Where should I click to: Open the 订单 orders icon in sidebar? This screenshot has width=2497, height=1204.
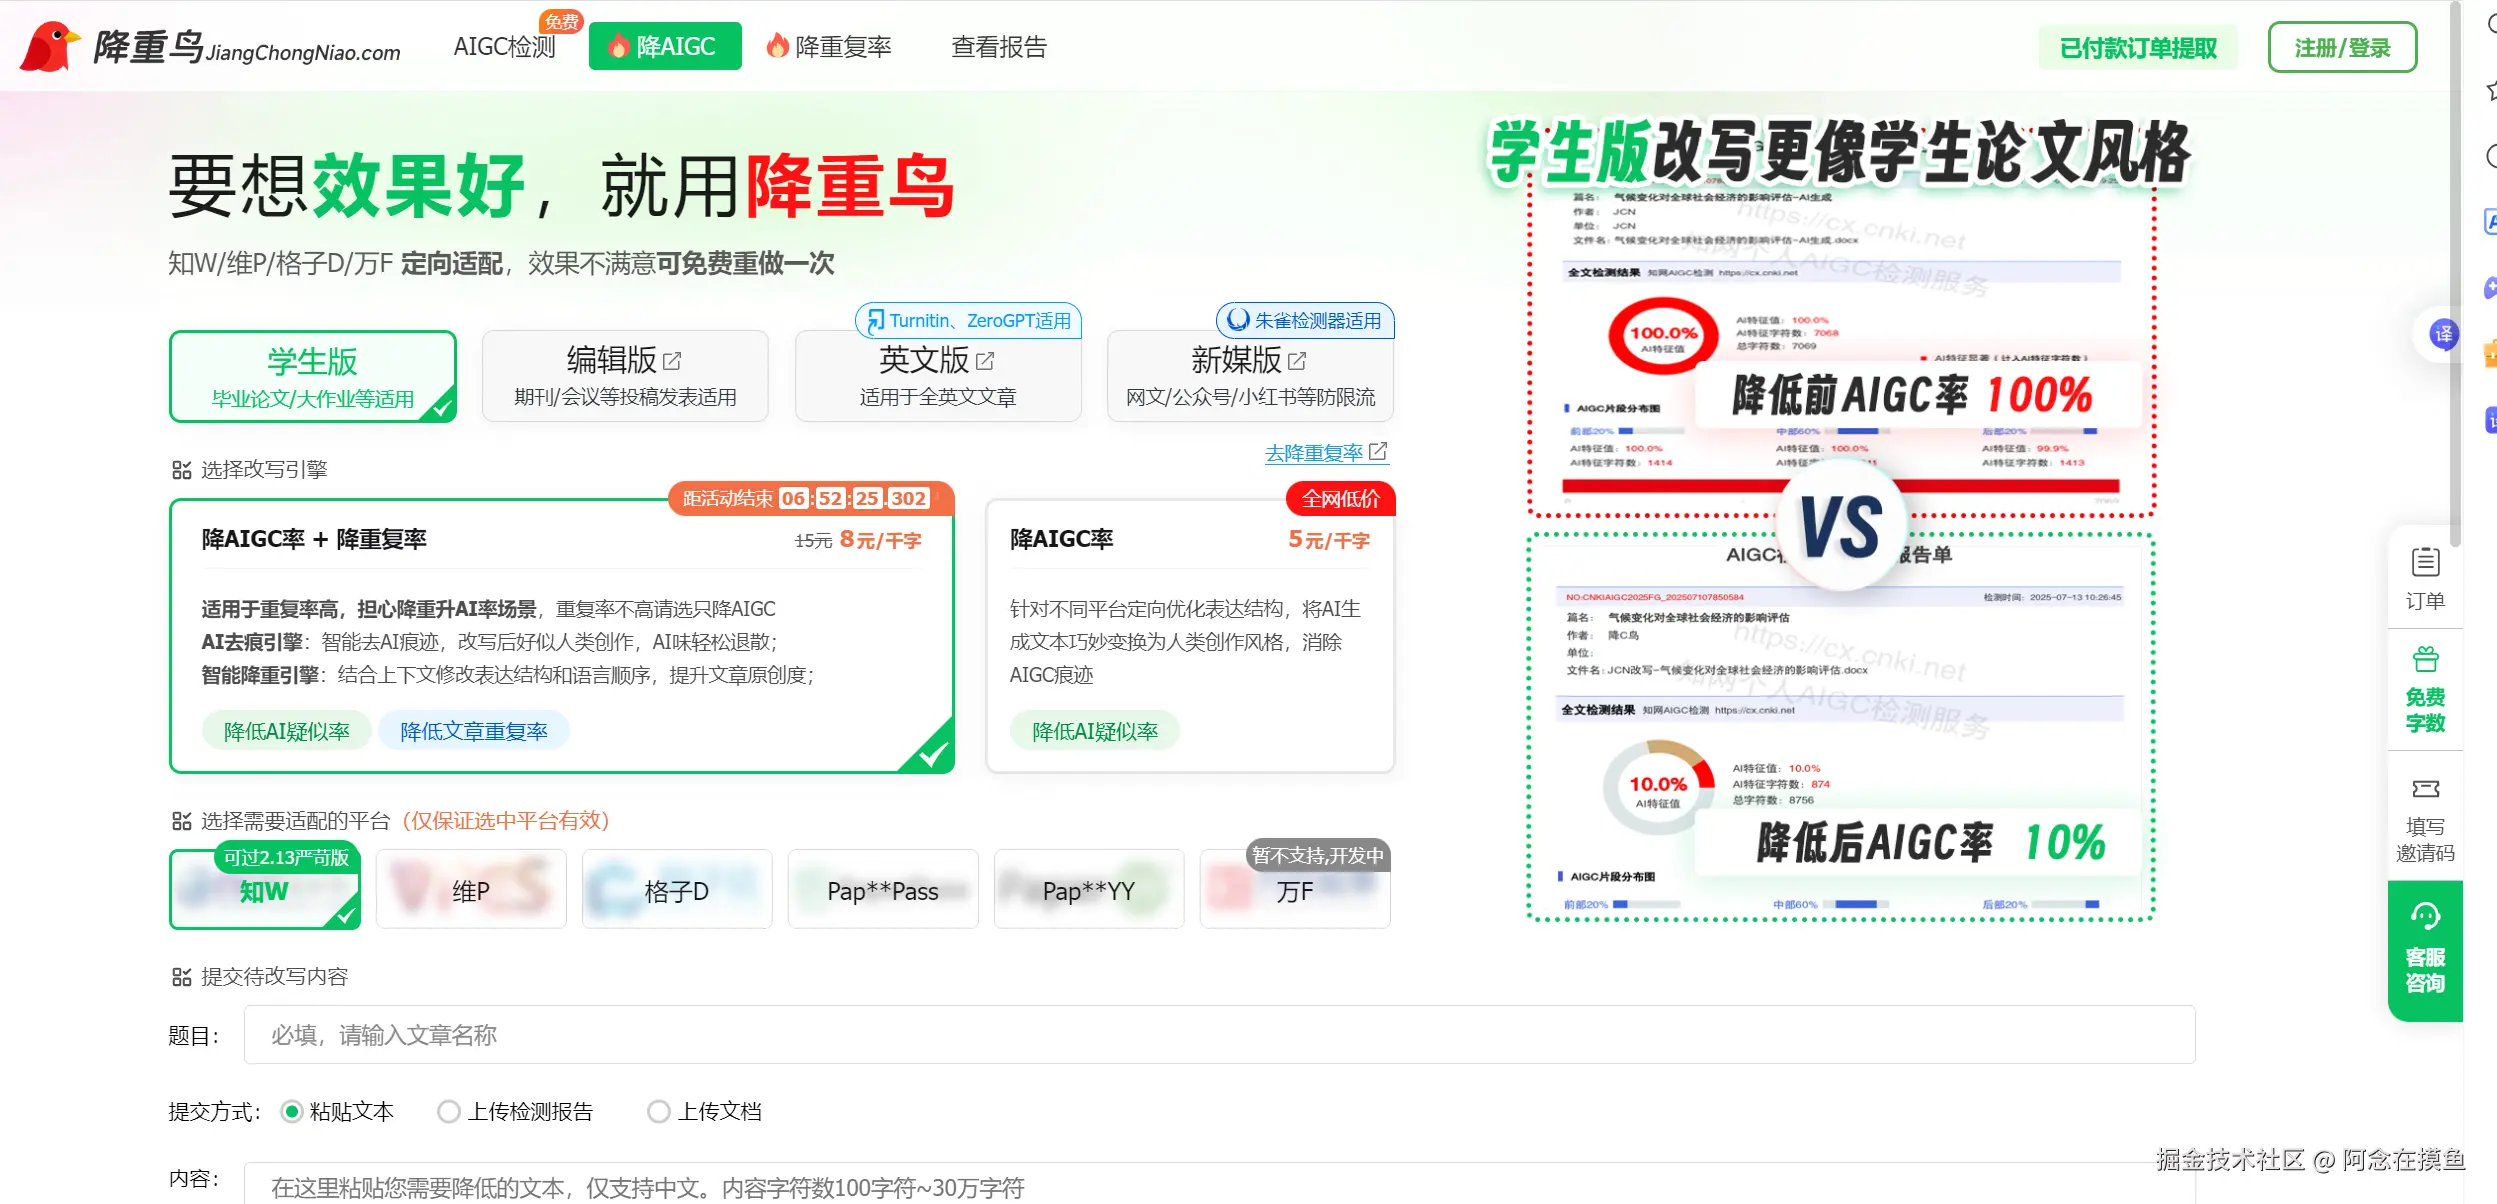2425,563
